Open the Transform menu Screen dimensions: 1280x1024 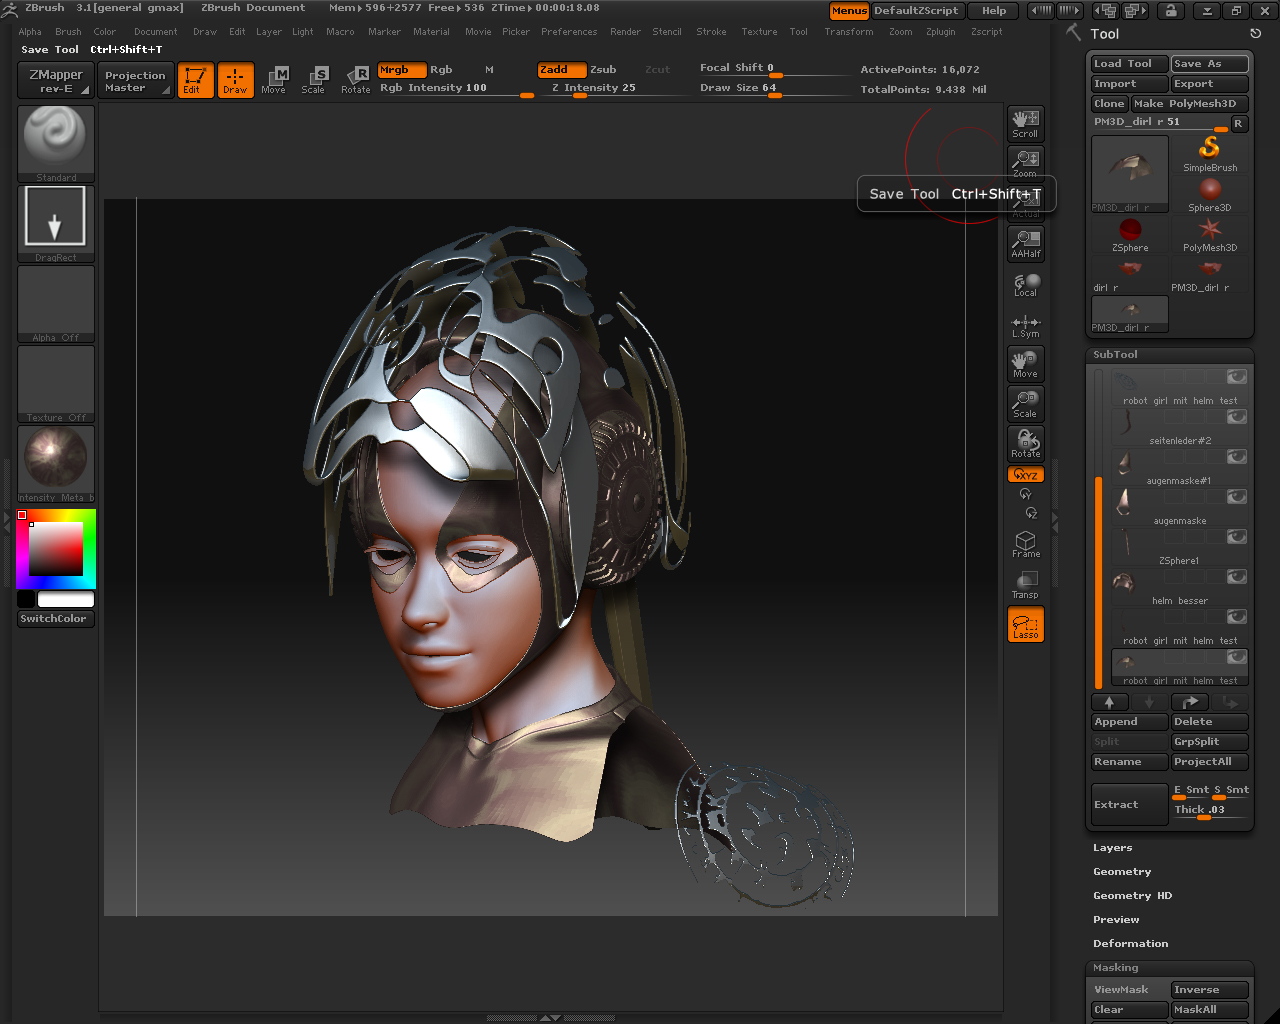[x=849, y=32]
